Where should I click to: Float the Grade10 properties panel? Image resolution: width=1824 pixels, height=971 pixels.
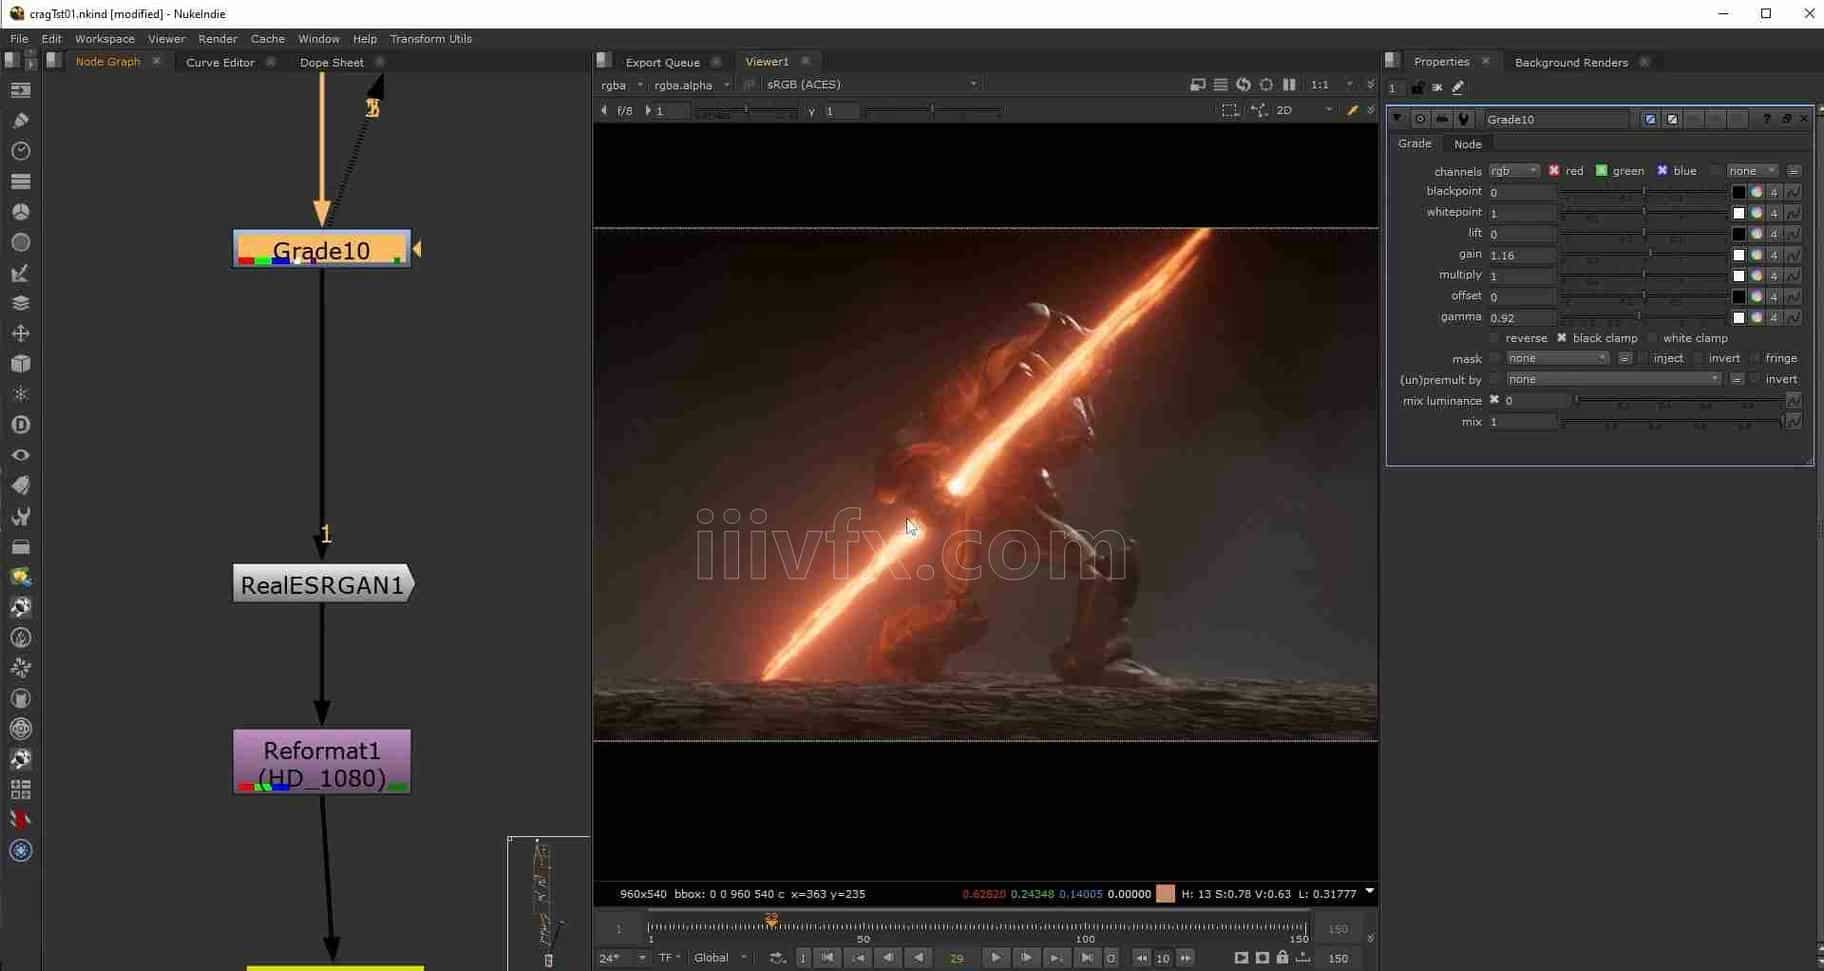pos(1787,119)
